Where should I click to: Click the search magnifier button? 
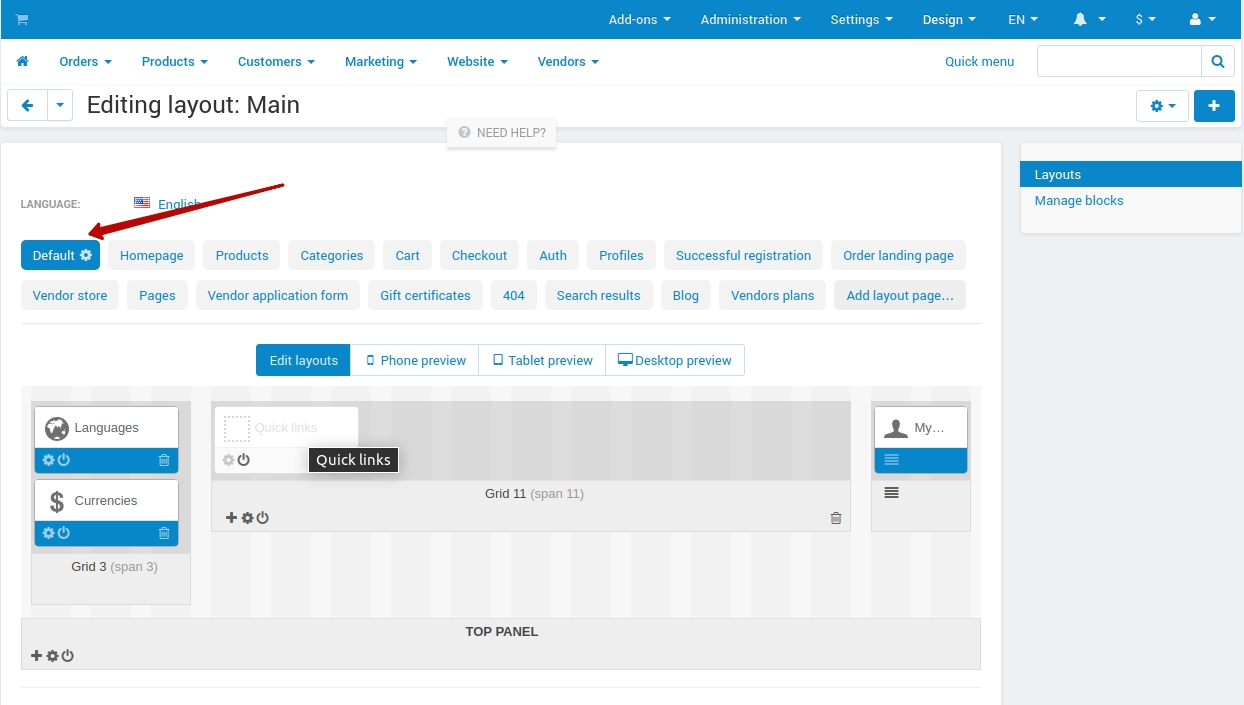point(1217,61)
